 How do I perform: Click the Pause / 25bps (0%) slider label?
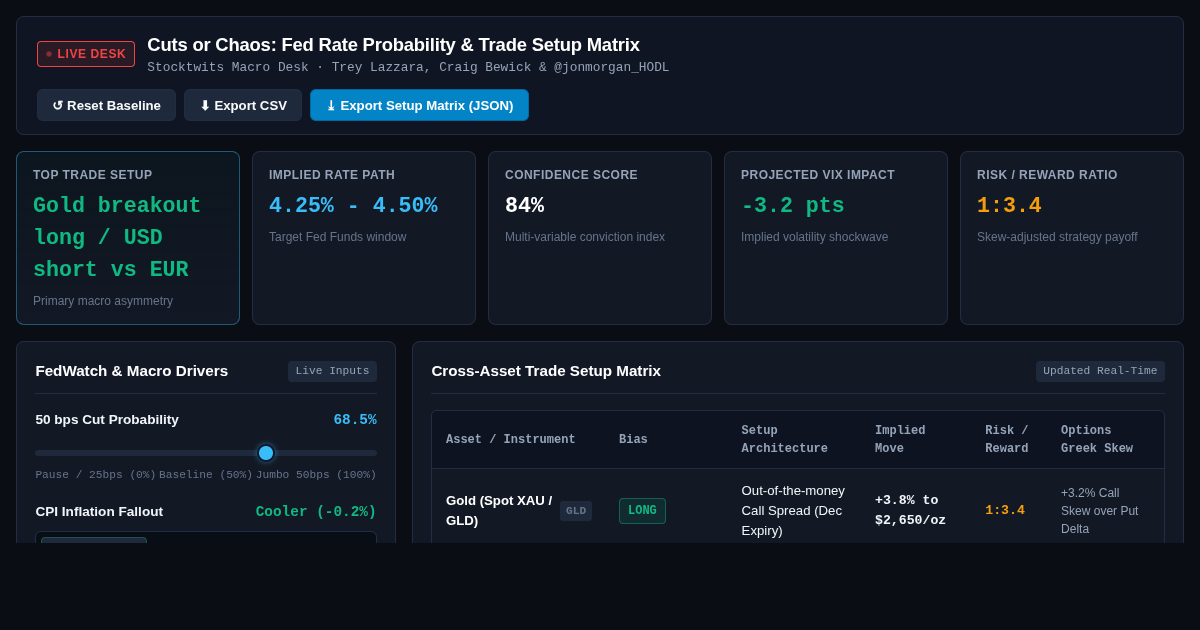click(96, 475)
